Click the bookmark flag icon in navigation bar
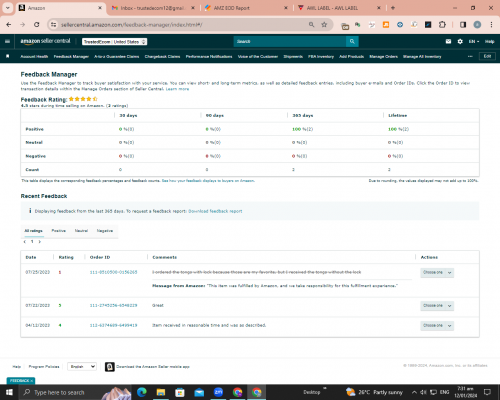500x400 pixels. click(7, 56)
